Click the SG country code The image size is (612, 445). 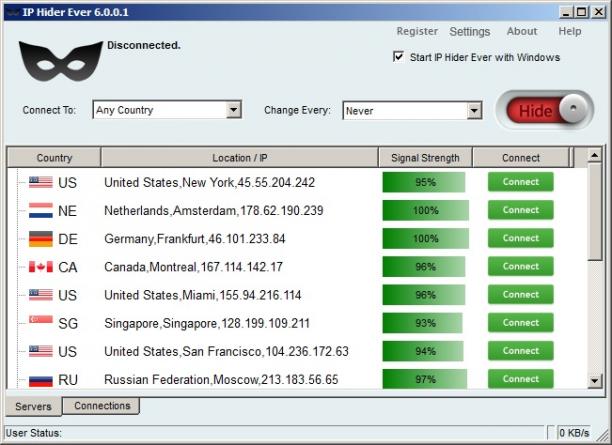point(68,323)
